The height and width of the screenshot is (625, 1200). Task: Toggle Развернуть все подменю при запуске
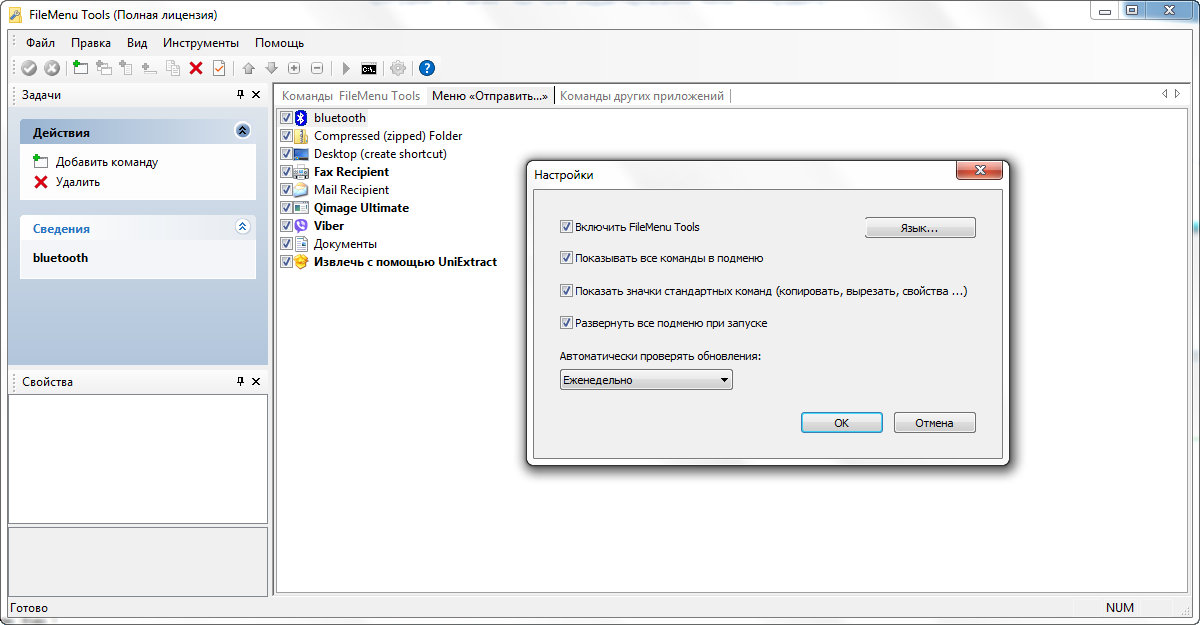pyautogui.click(x=567, y=323)
